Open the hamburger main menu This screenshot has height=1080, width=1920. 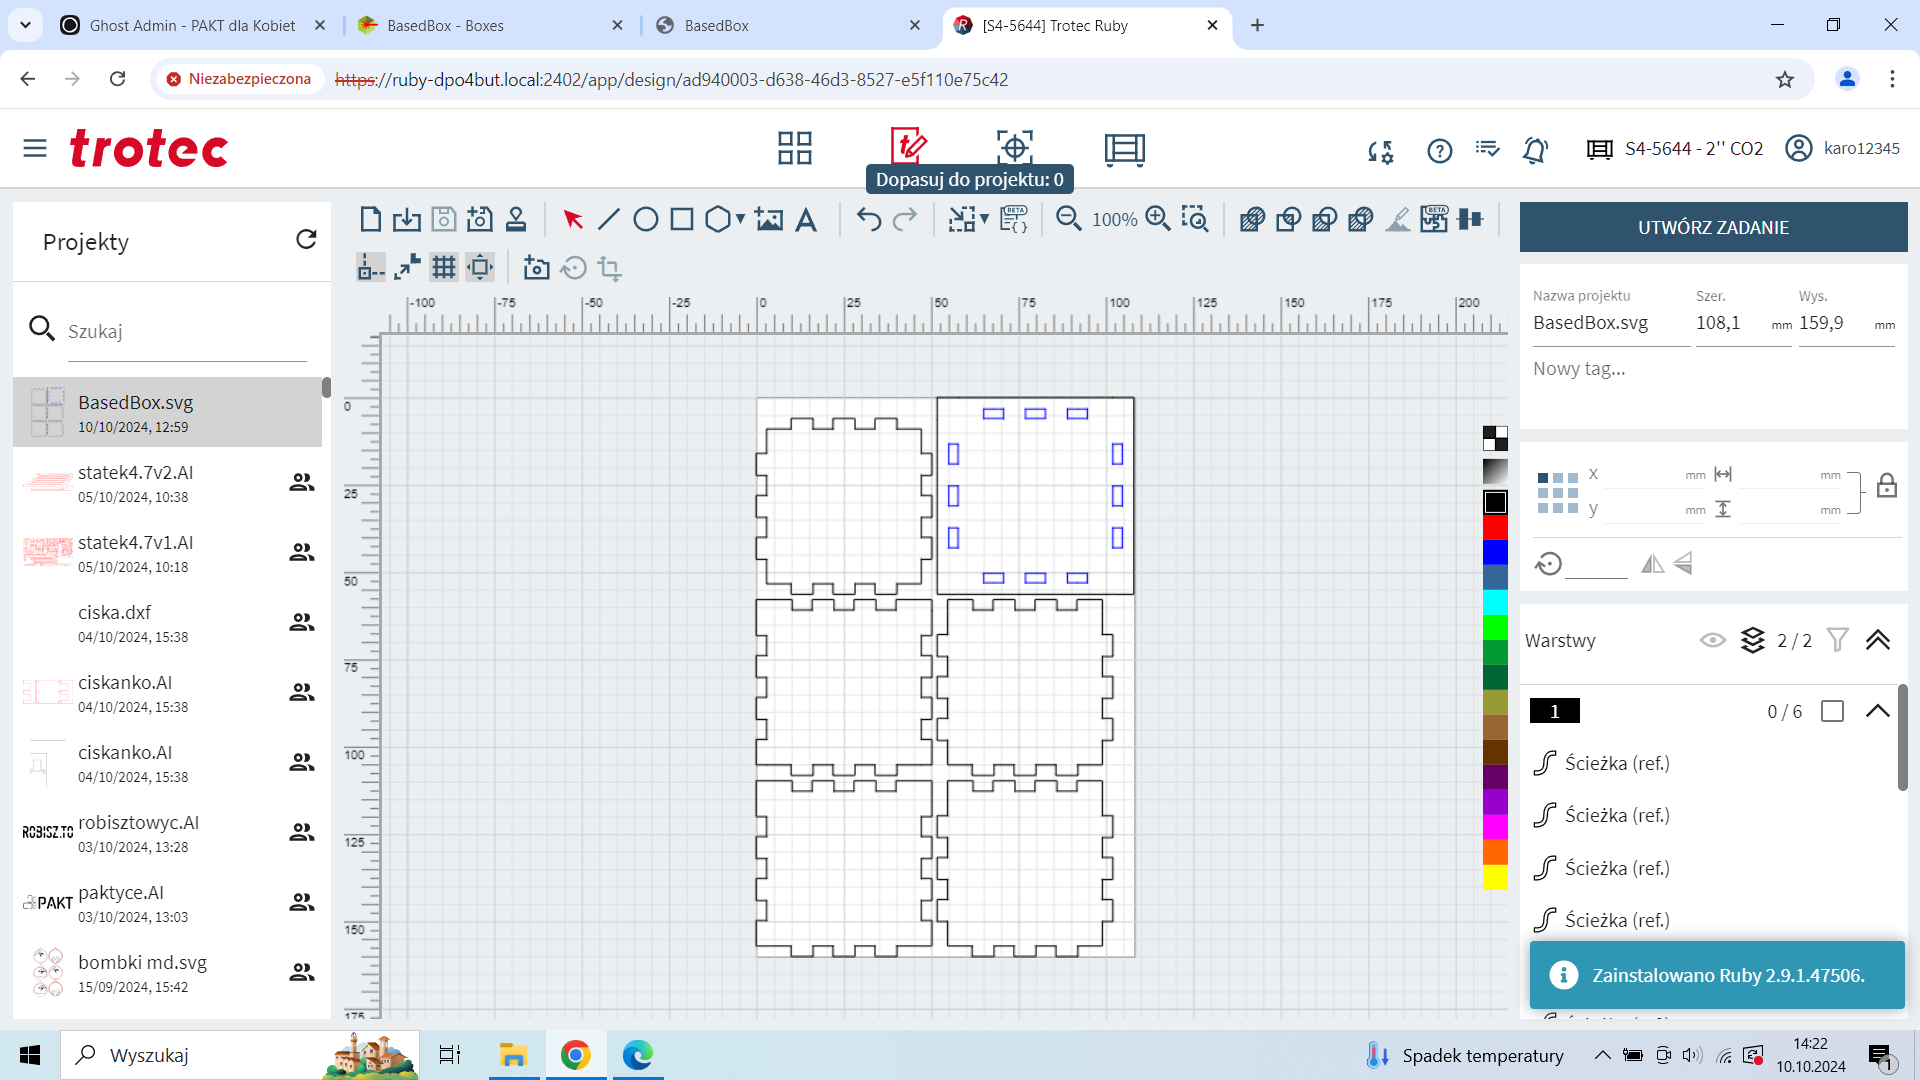point(35,149)
